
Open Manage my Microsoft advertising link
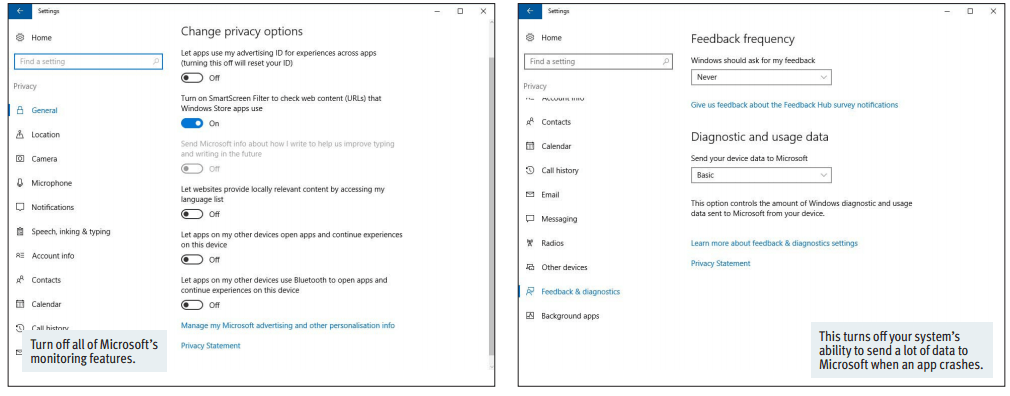(287, 326)
